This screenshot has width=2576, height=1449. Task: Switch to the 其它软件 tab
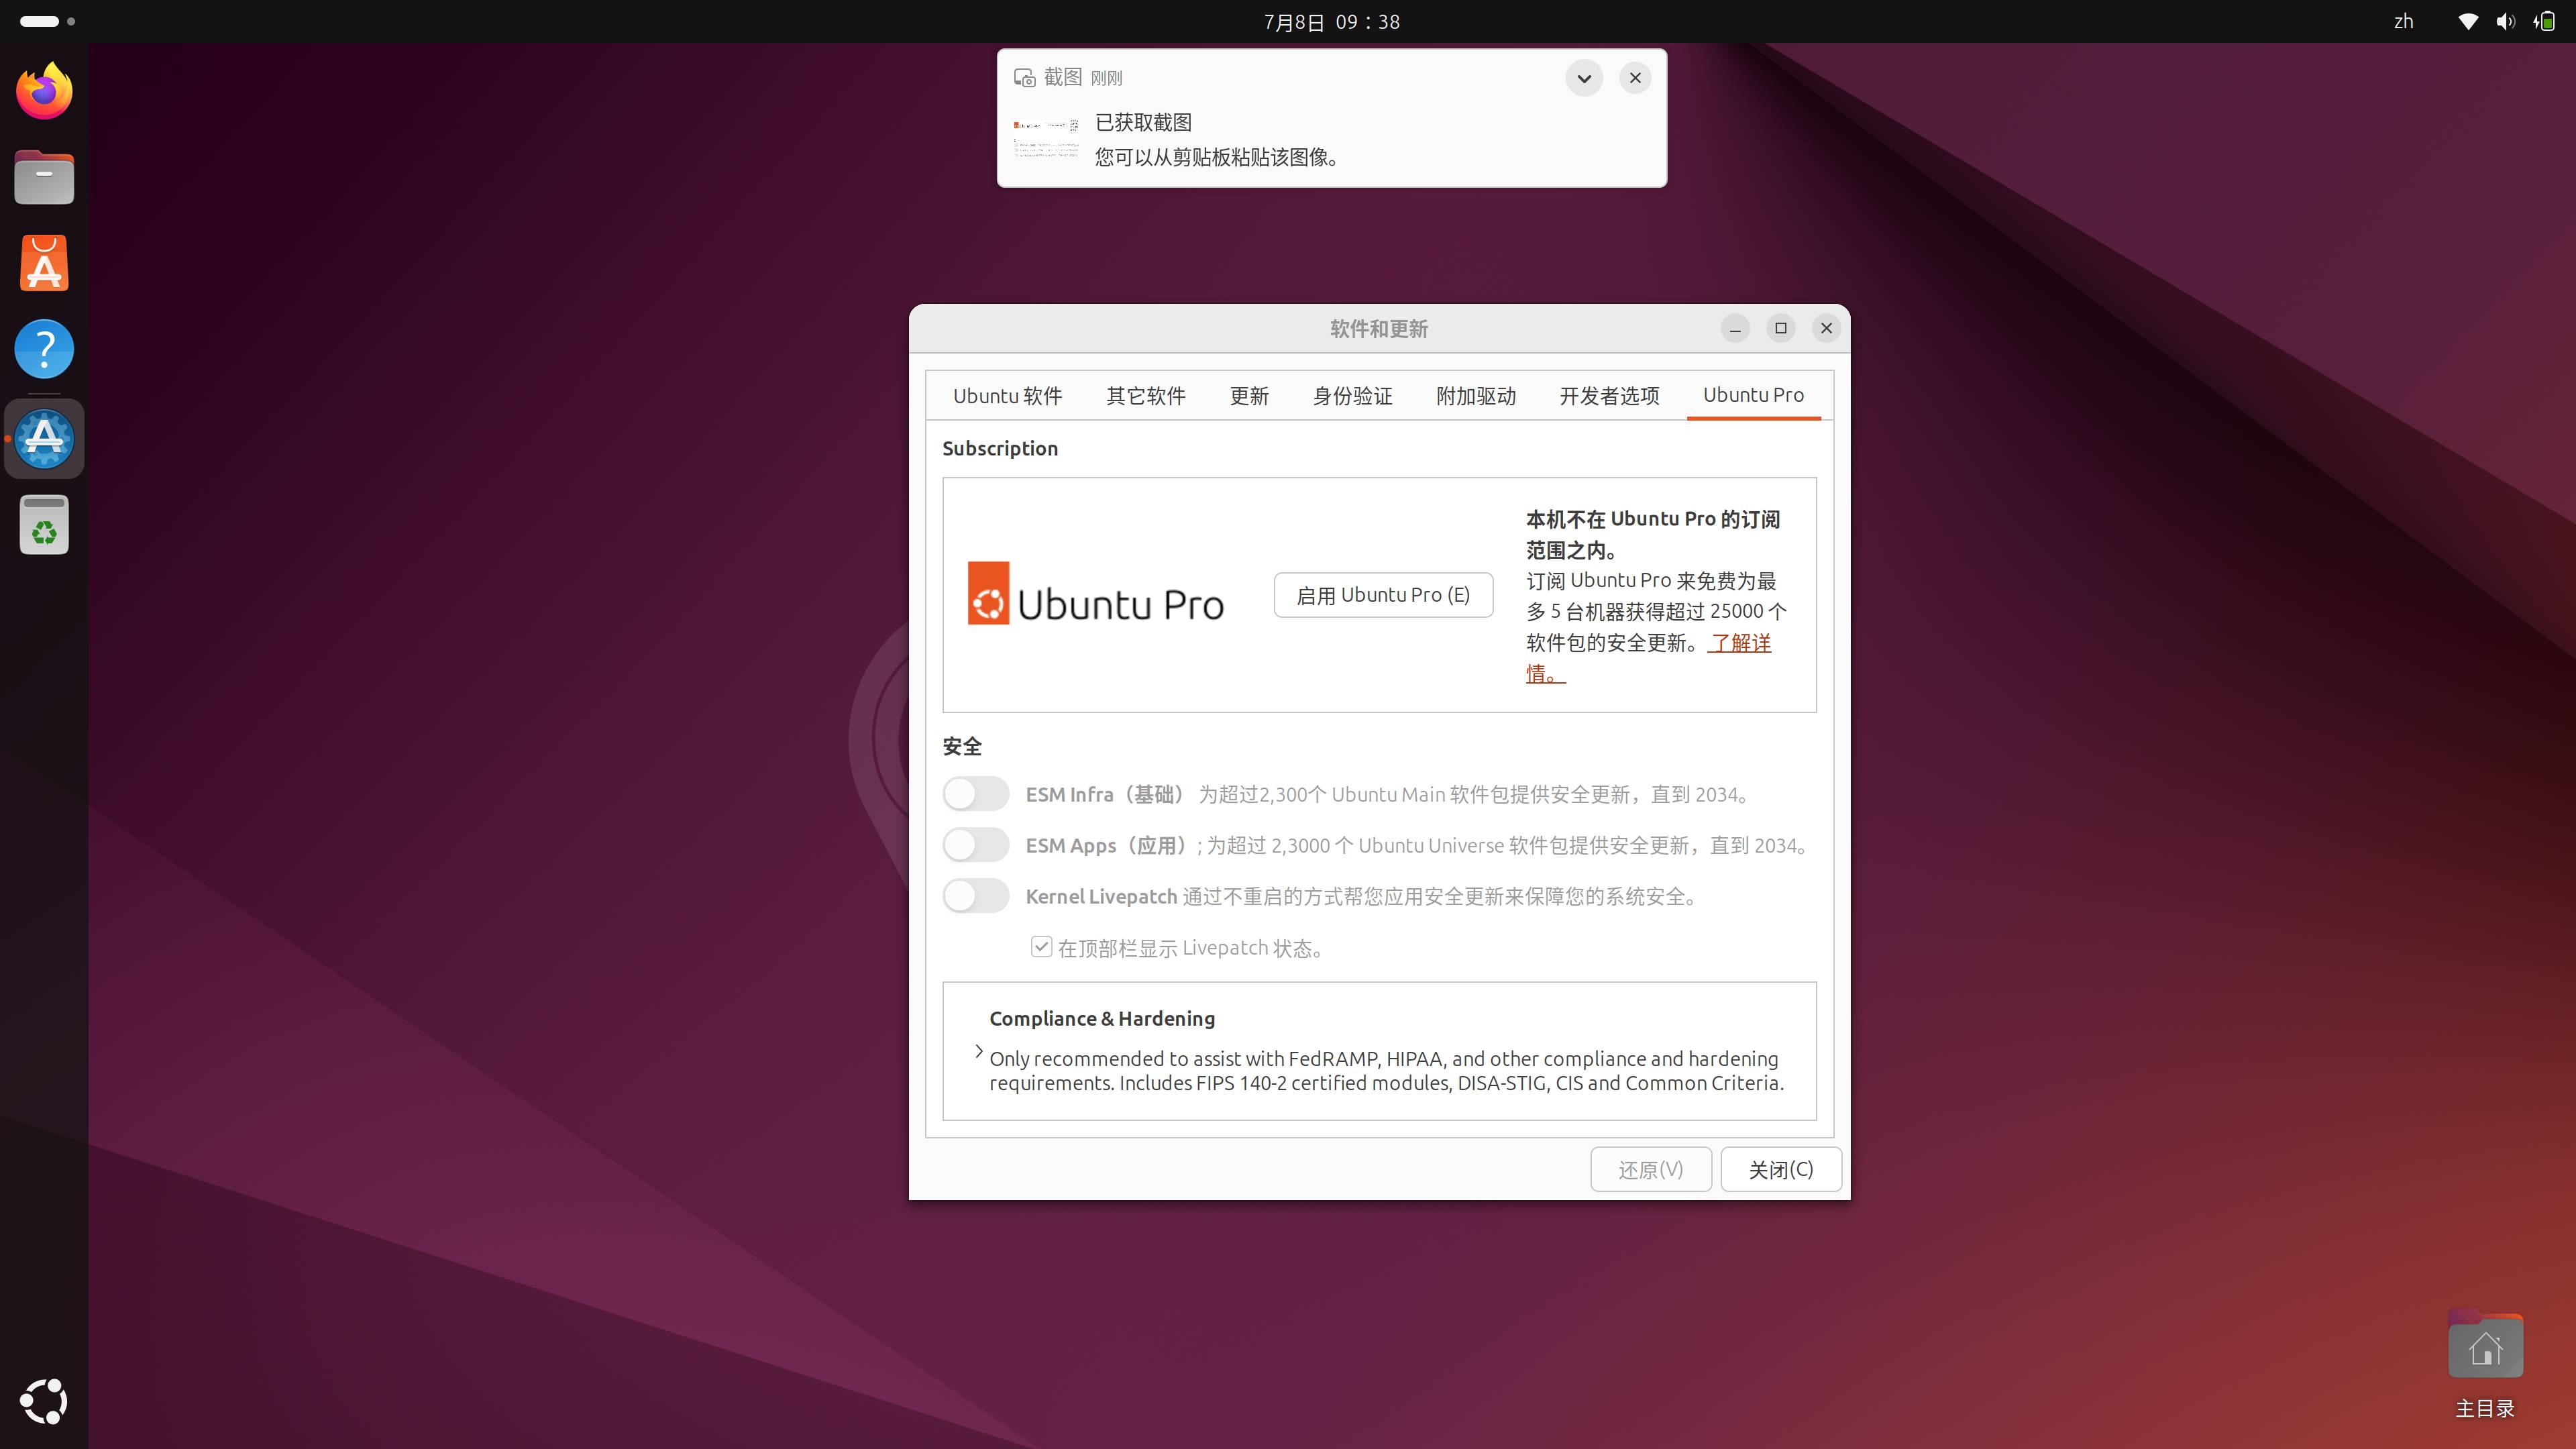[1146, 396]
